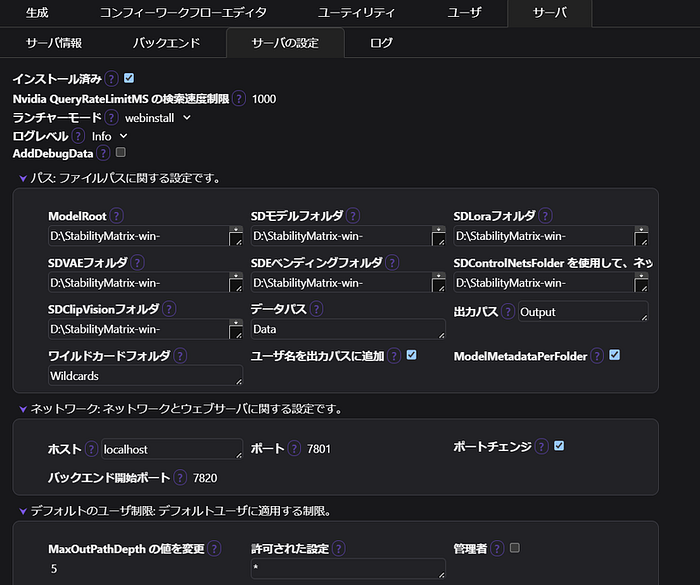This screenshot has height=585, width=700.
Task: Click help icon beside ワイルドカードフォルダ
Action: [x=180, y=356]
